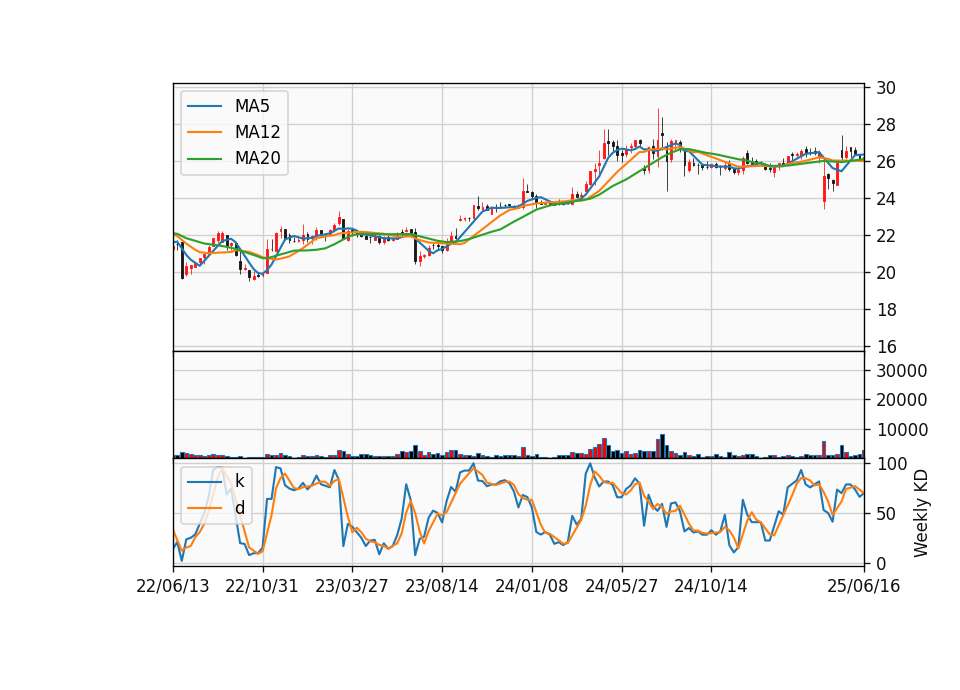The image size is (960, 690).
Task: Click volume axis value 30000
Action: tap(901, 370)
